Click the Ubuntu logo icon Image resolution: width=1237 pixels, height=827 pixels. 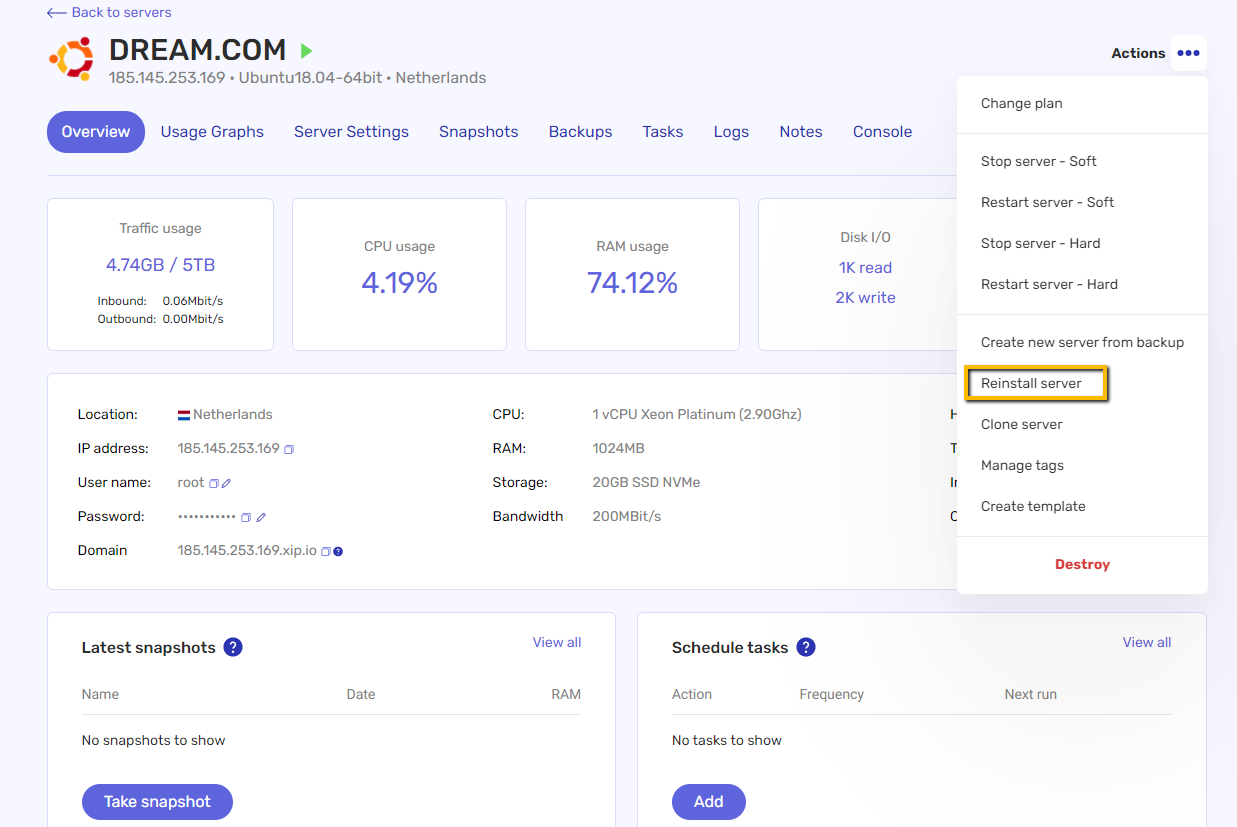click(x=71, y=58)
